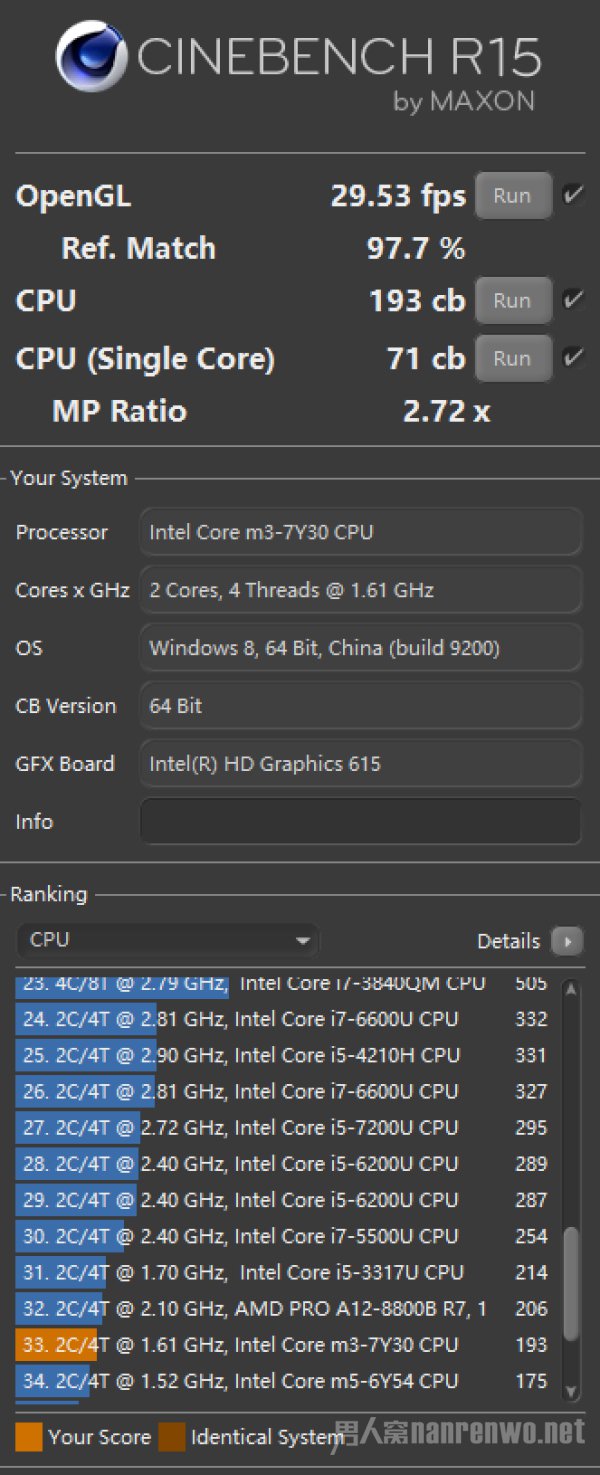Select ranking row 31 Core i5-3317U

click(x=285, y=1272)
